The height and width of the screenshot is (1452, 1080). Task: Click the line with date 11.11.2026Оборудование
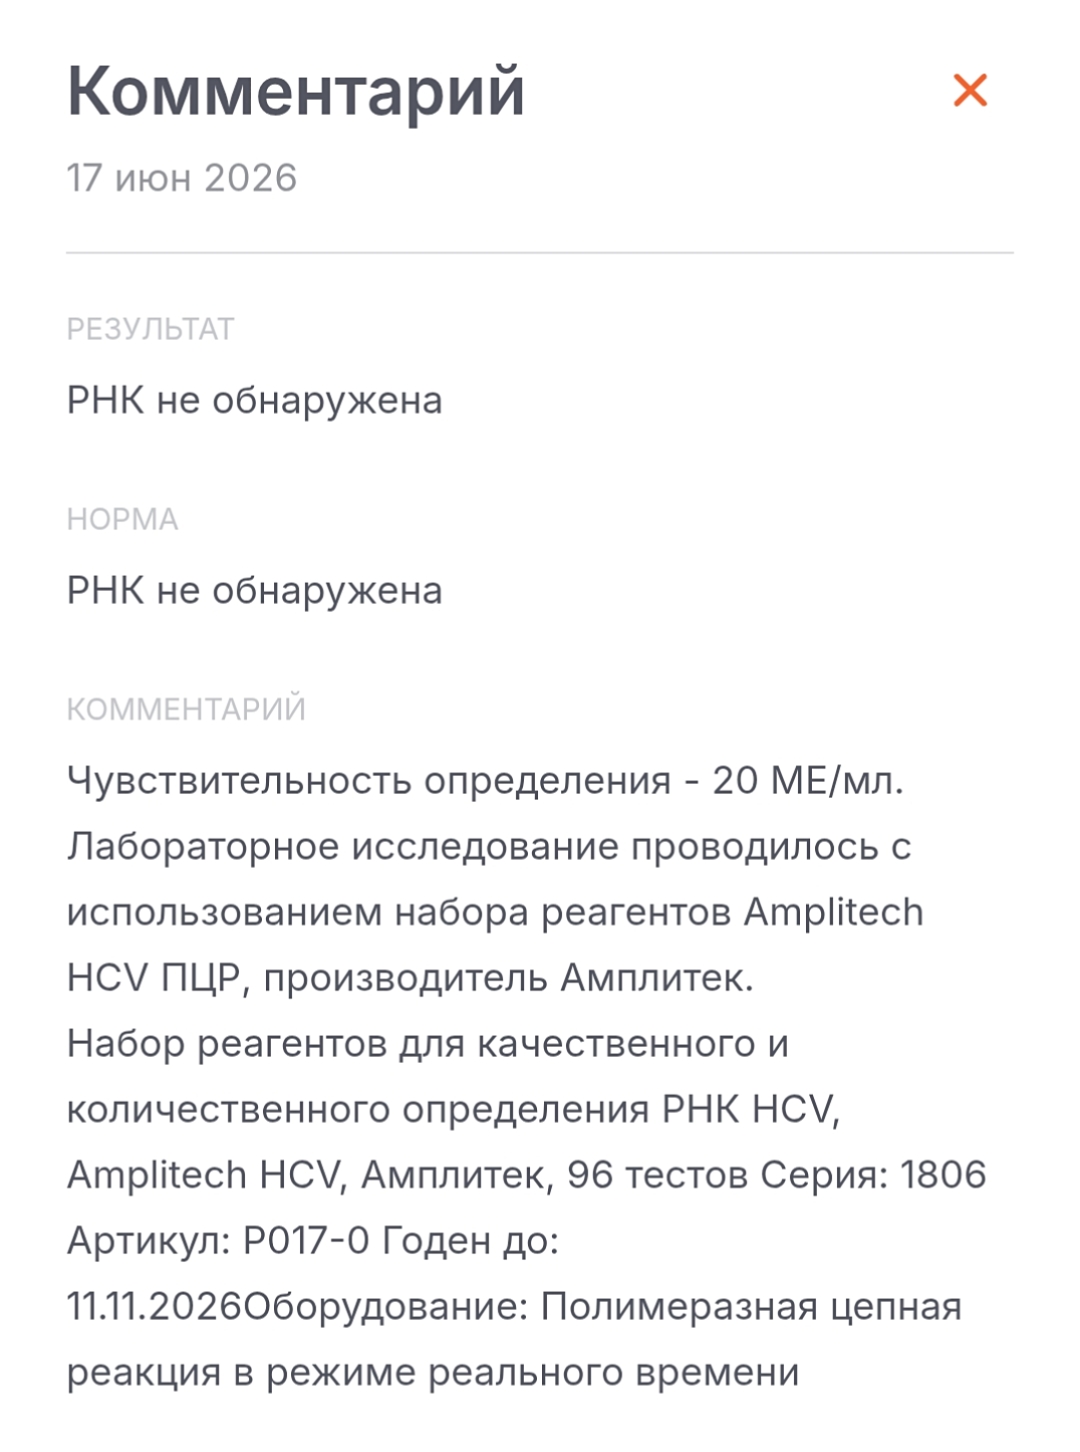pyautogui.click(x=514, y=1307)
